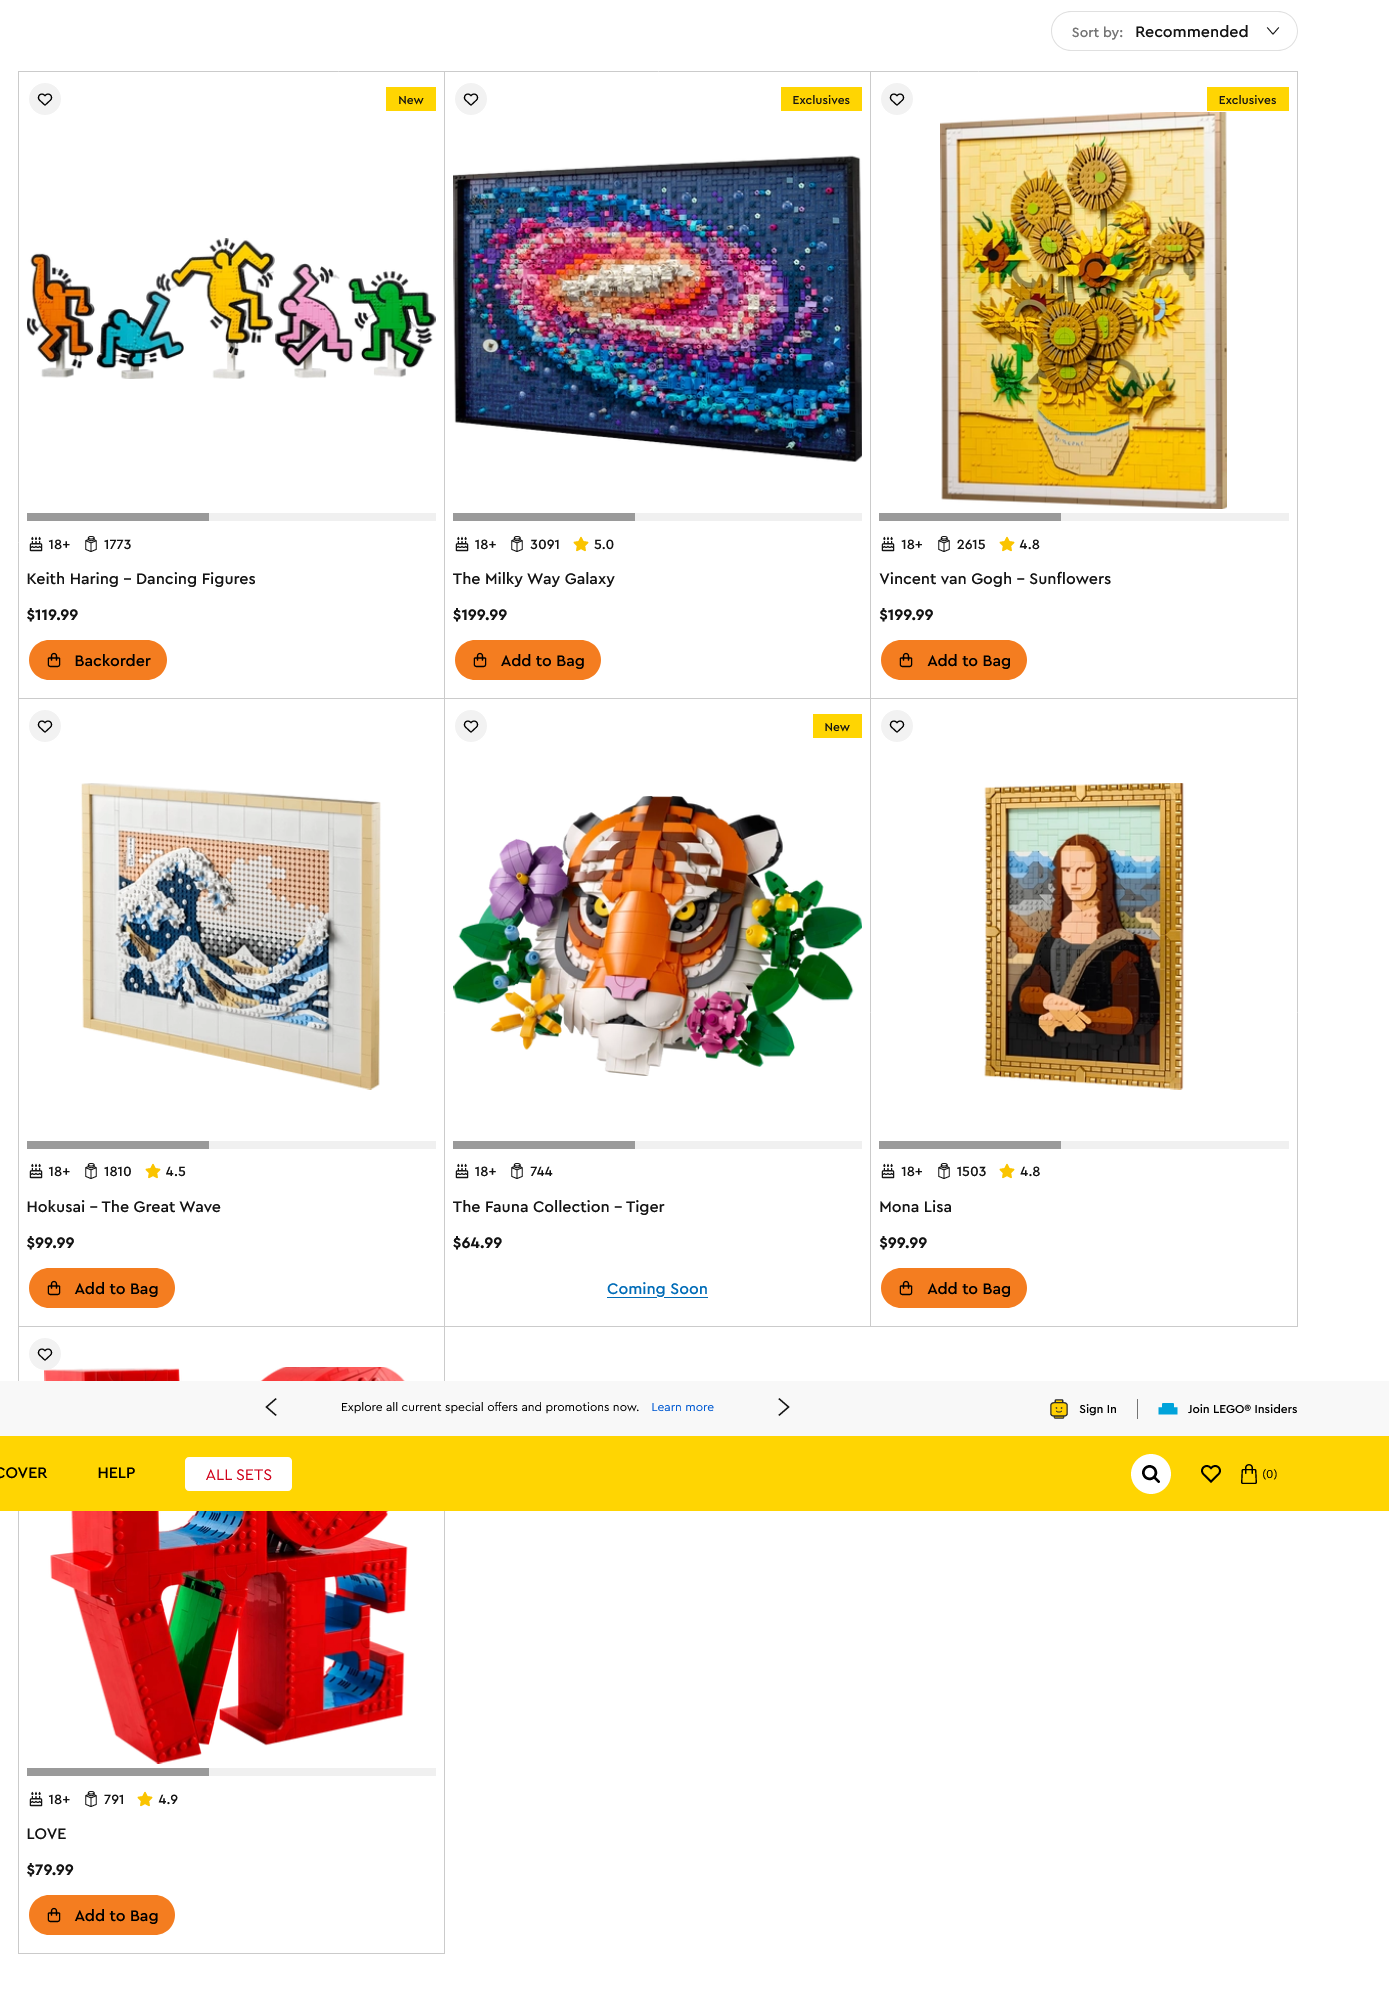Open the Vincent van Gogh Sunflowers image

coord(1084,310)
